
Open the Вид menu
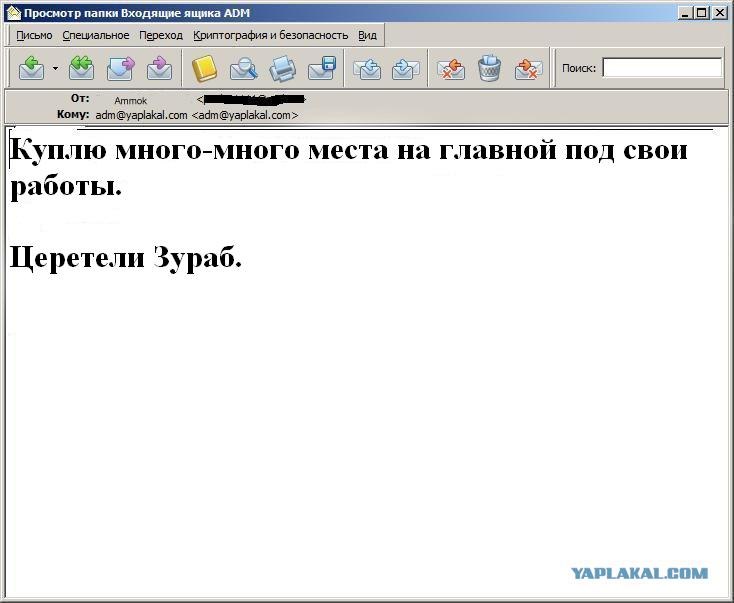367,35
